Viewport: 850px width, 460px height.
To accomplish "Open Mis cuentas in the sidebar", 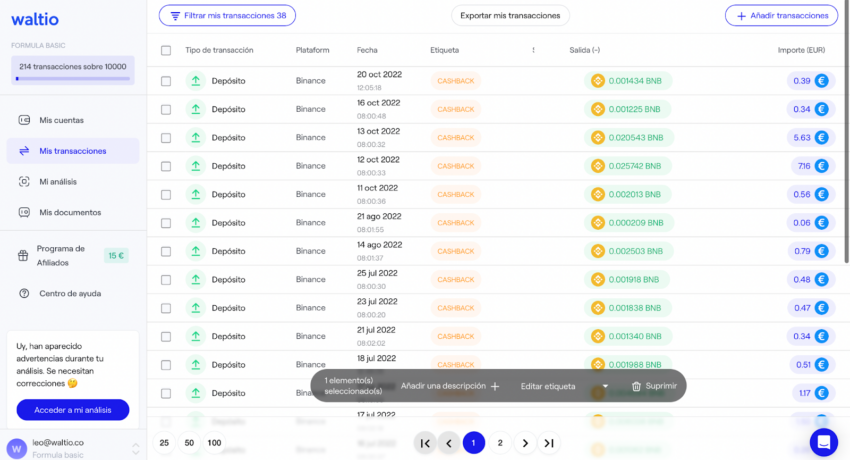I will (x=61, y=120).
